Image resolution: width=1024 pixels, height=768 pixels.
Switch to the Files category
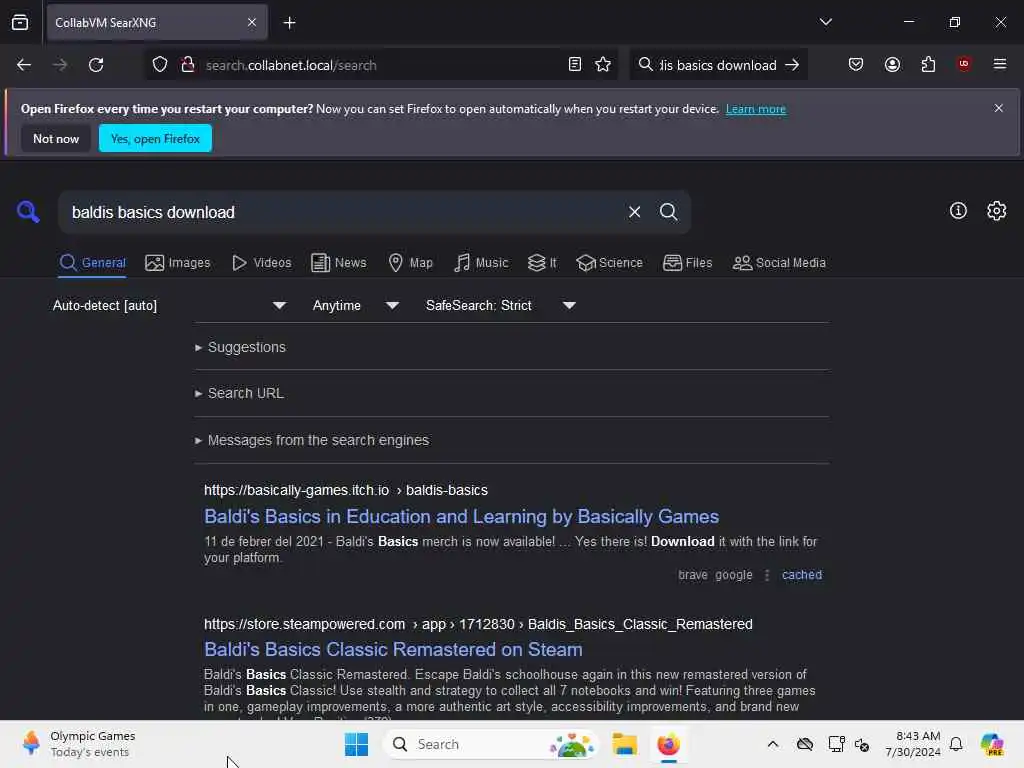point(687,263)
